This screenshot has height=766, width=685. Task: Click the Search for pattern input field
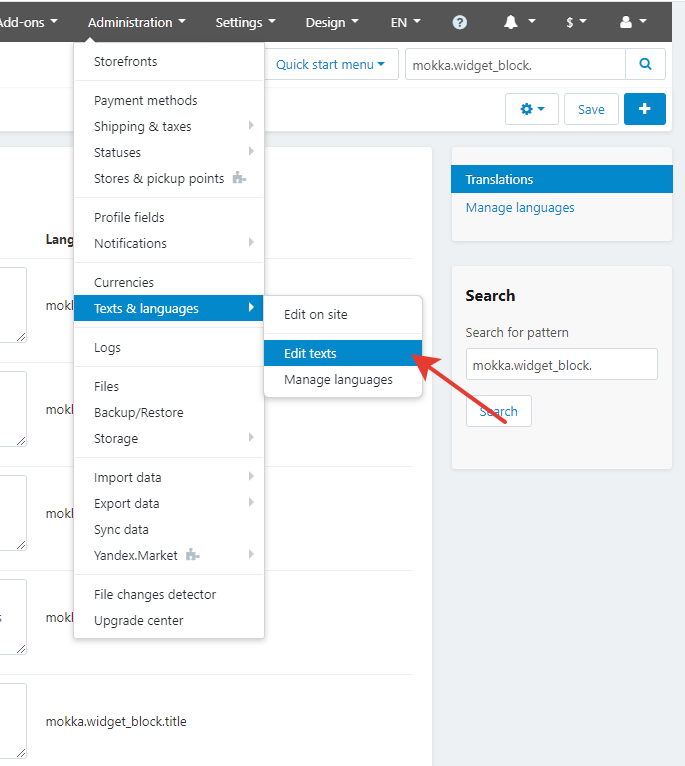[561, 365]
